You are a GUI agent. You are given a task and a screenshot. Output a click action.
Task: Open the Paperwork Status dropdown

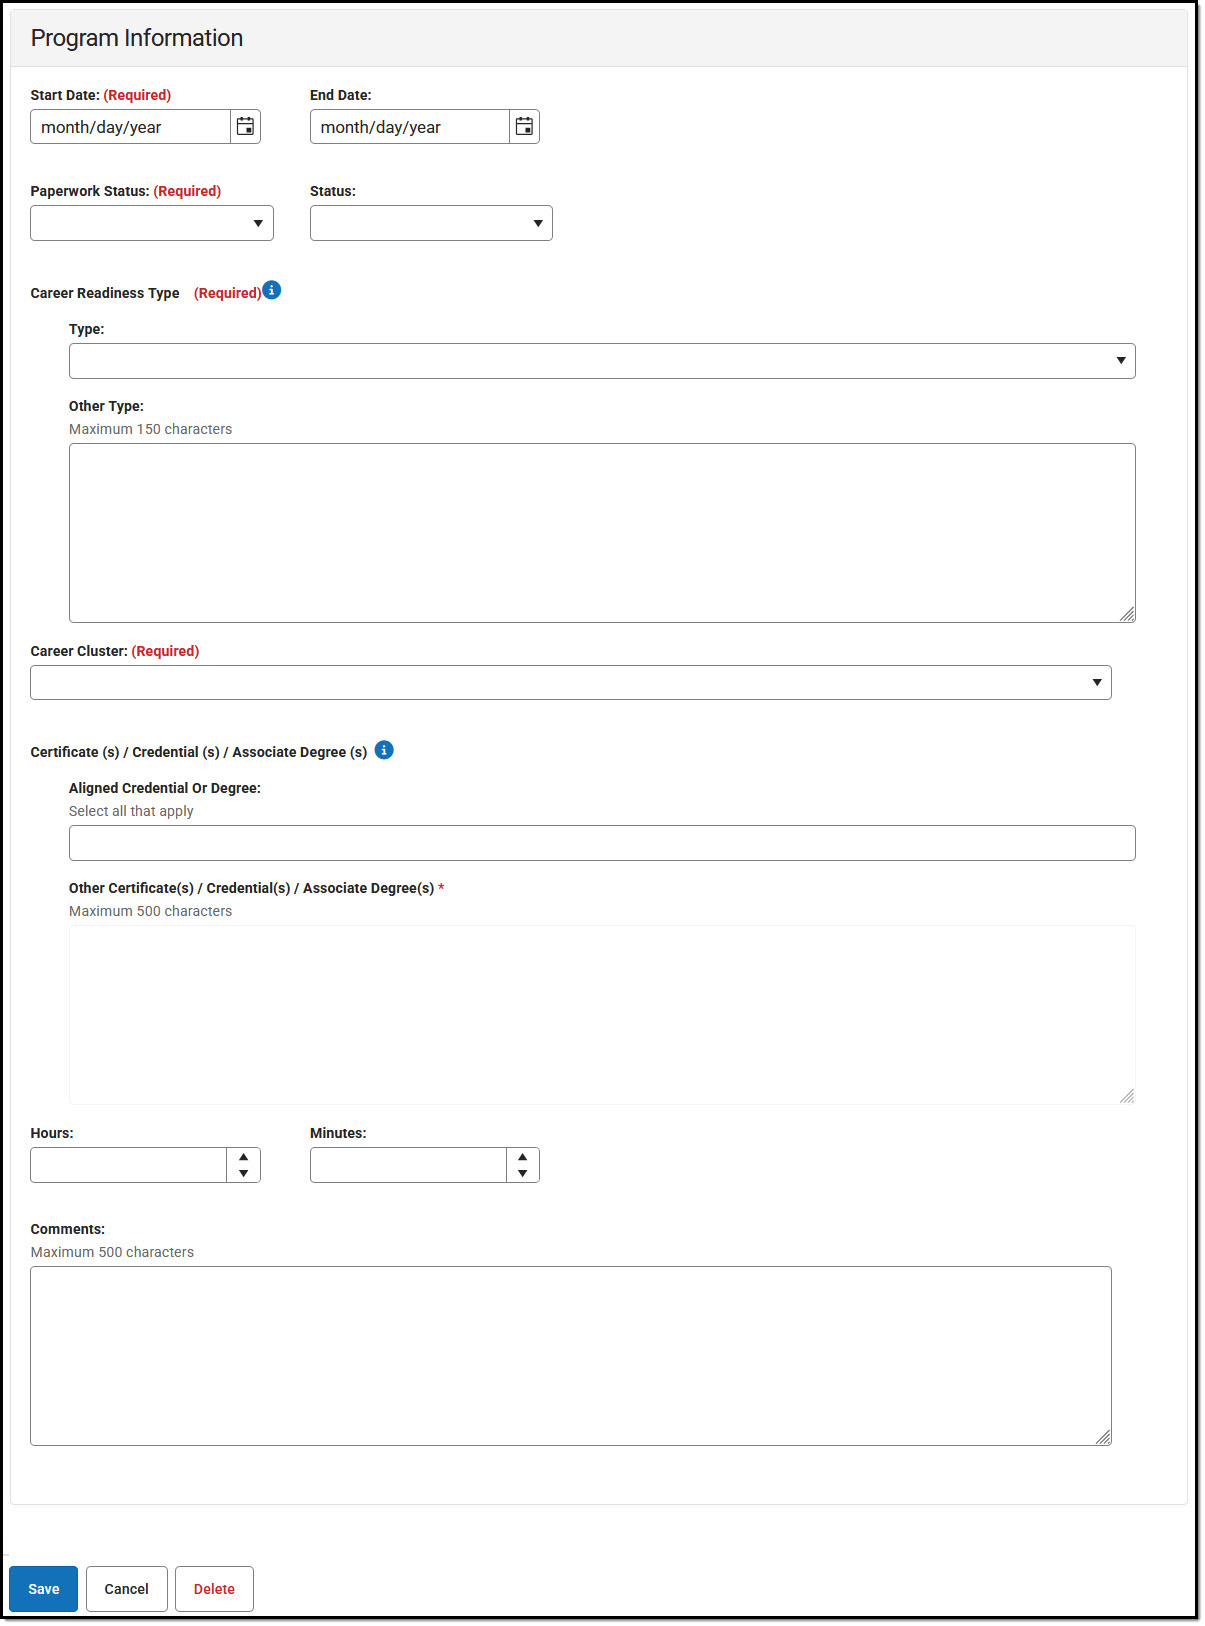coord(152,223)
